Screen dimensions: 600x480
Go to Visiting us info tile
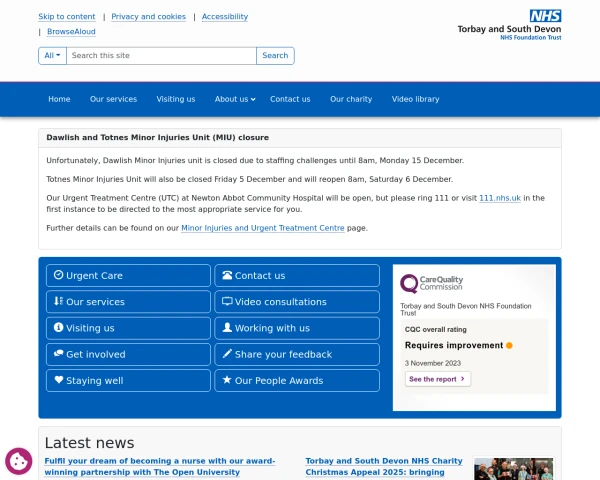click(x=128, y=328)
